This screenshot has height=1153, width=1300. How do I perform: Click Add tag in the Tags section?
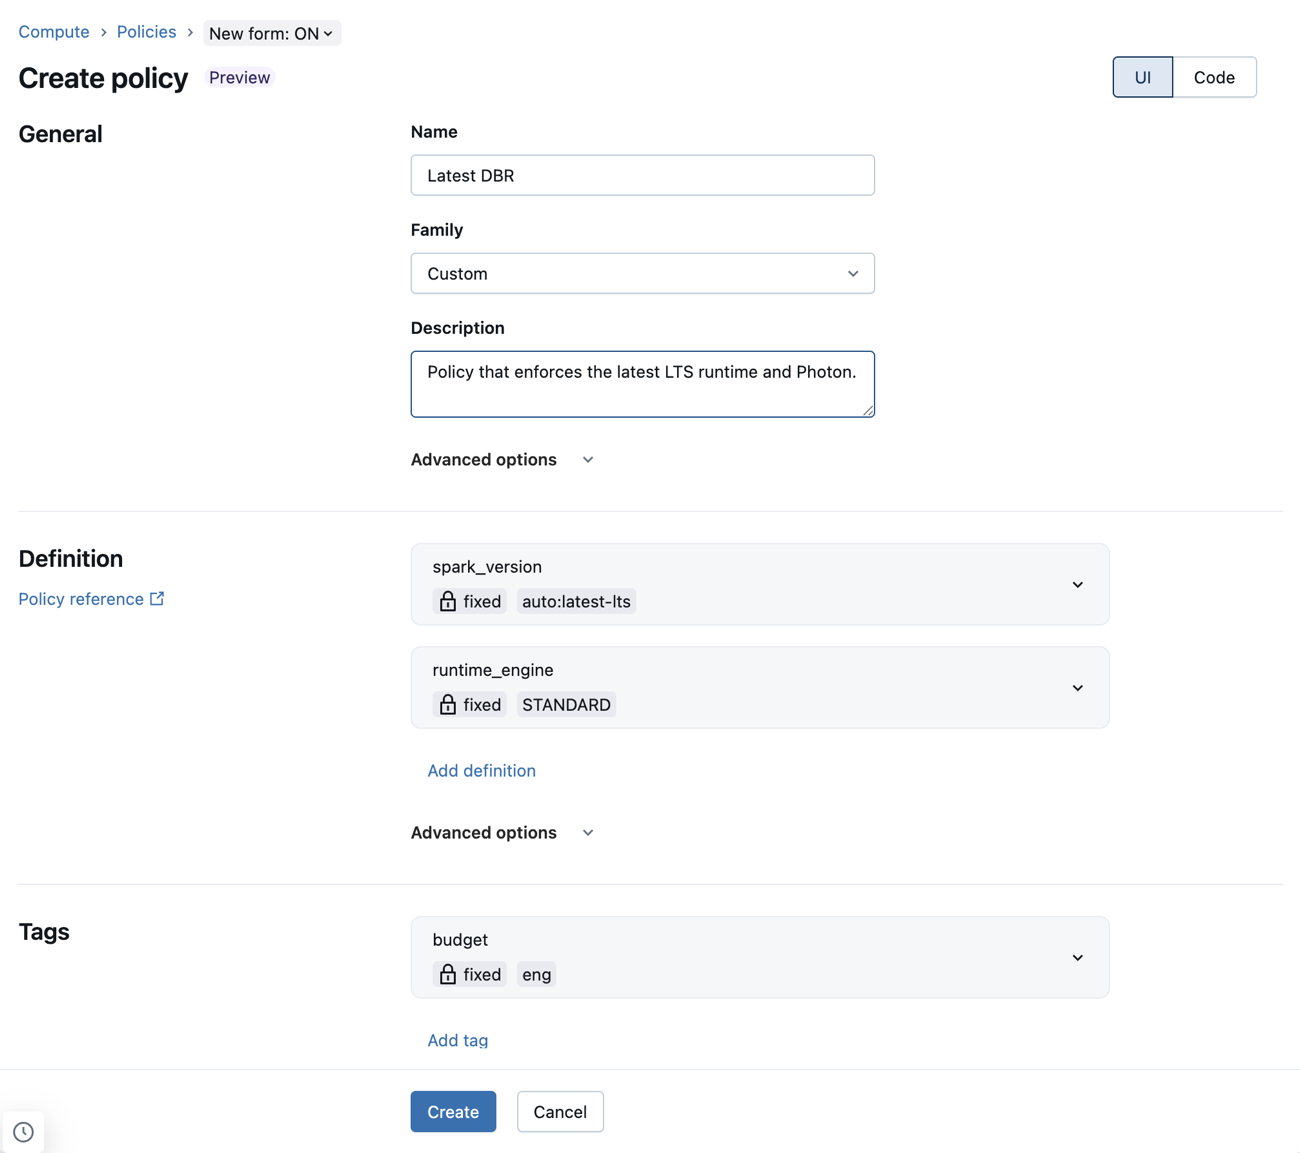(457, 1040)
